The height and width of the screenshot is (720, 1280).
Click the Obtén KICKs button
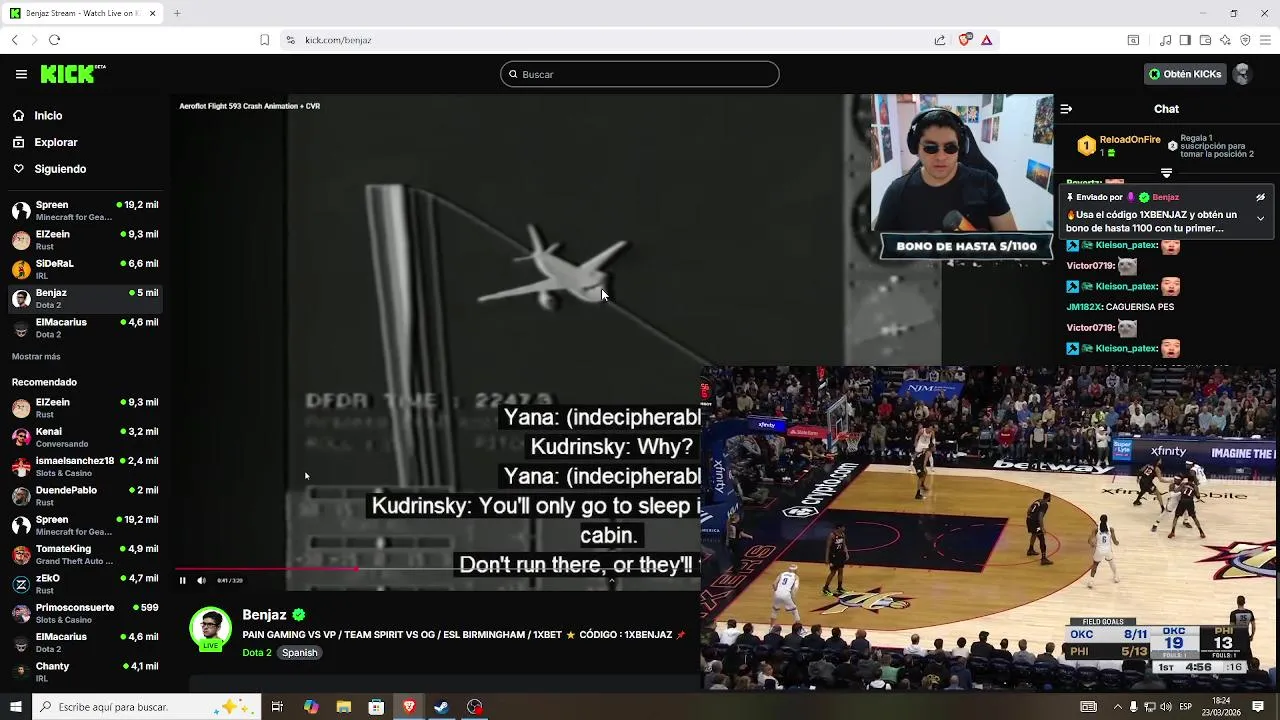click(x=1185, y=74)
